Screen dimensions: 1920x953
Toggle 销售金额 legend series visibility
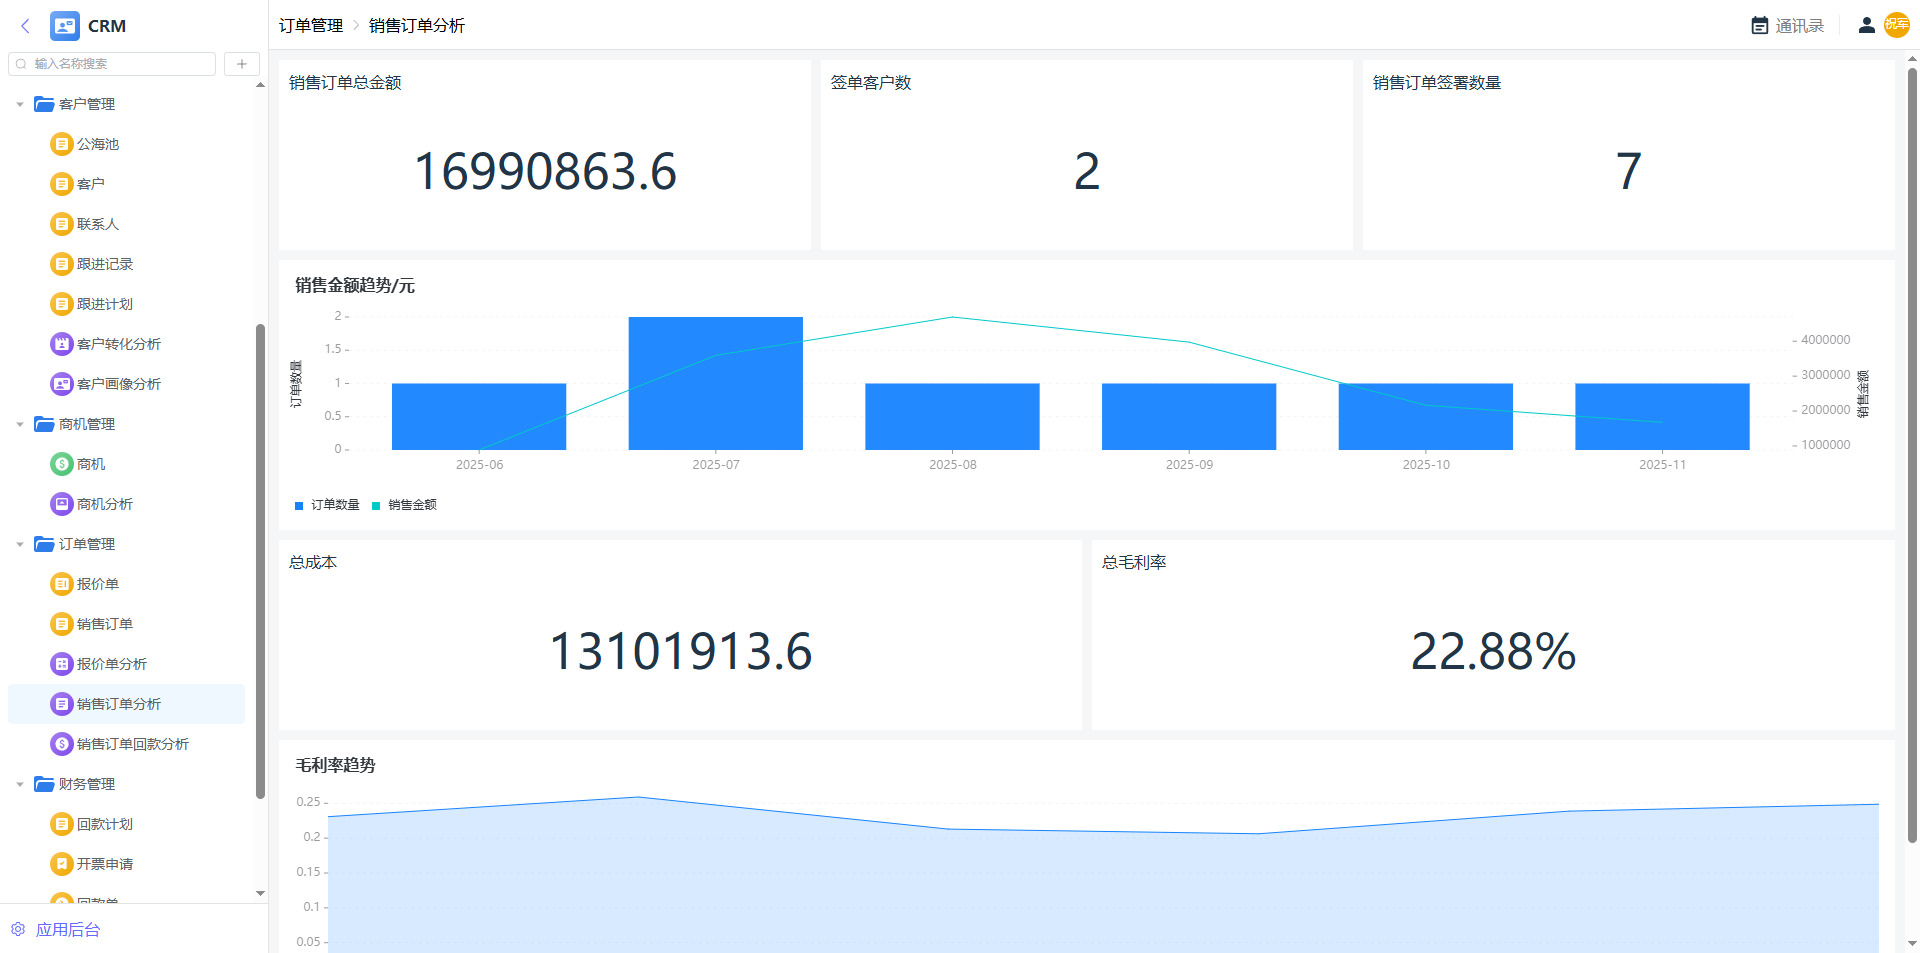click(x=404, y=505)
